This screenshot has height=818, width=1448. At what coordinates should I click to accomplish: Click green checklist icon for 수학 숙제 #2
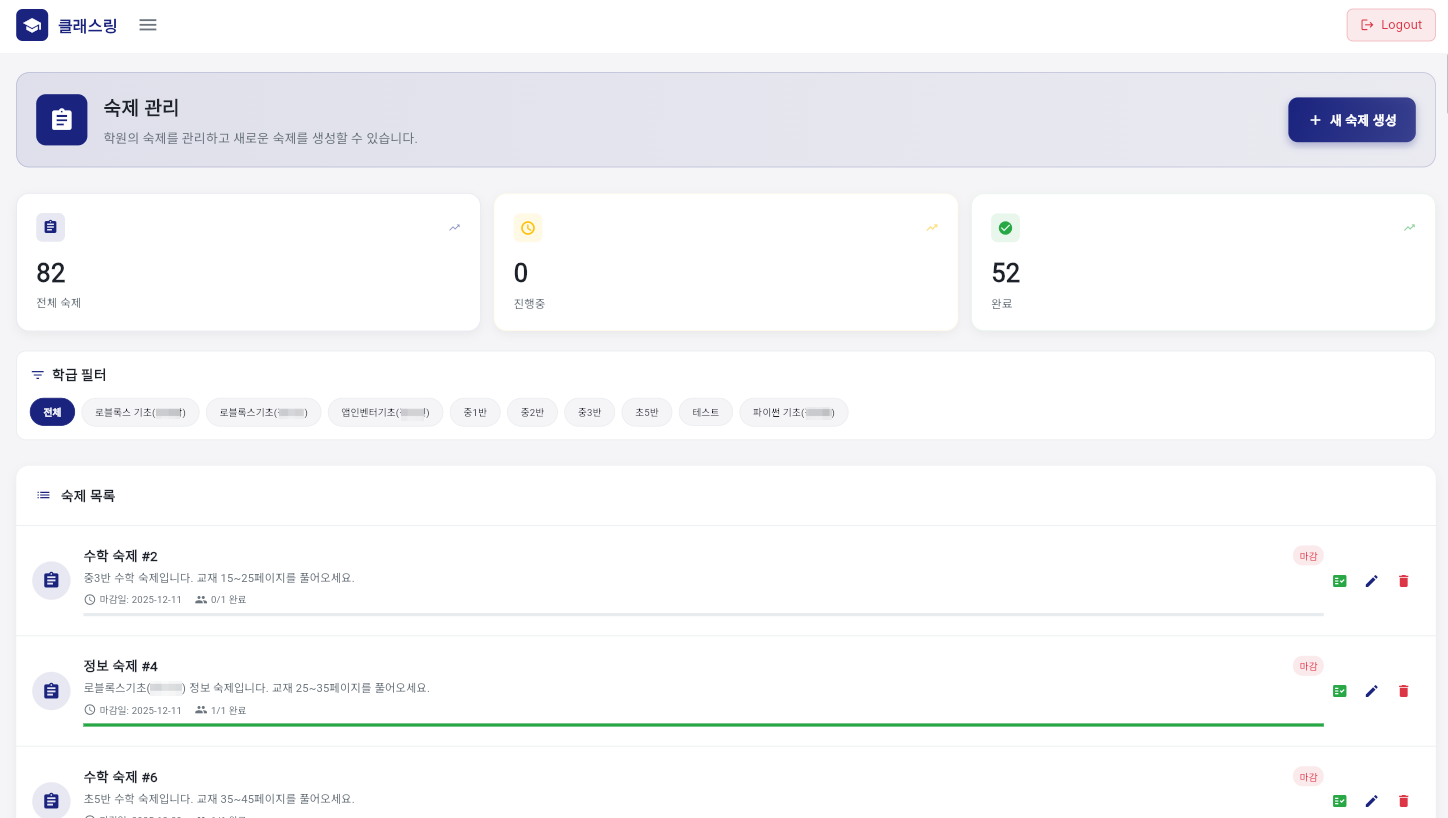point(1339,581)
